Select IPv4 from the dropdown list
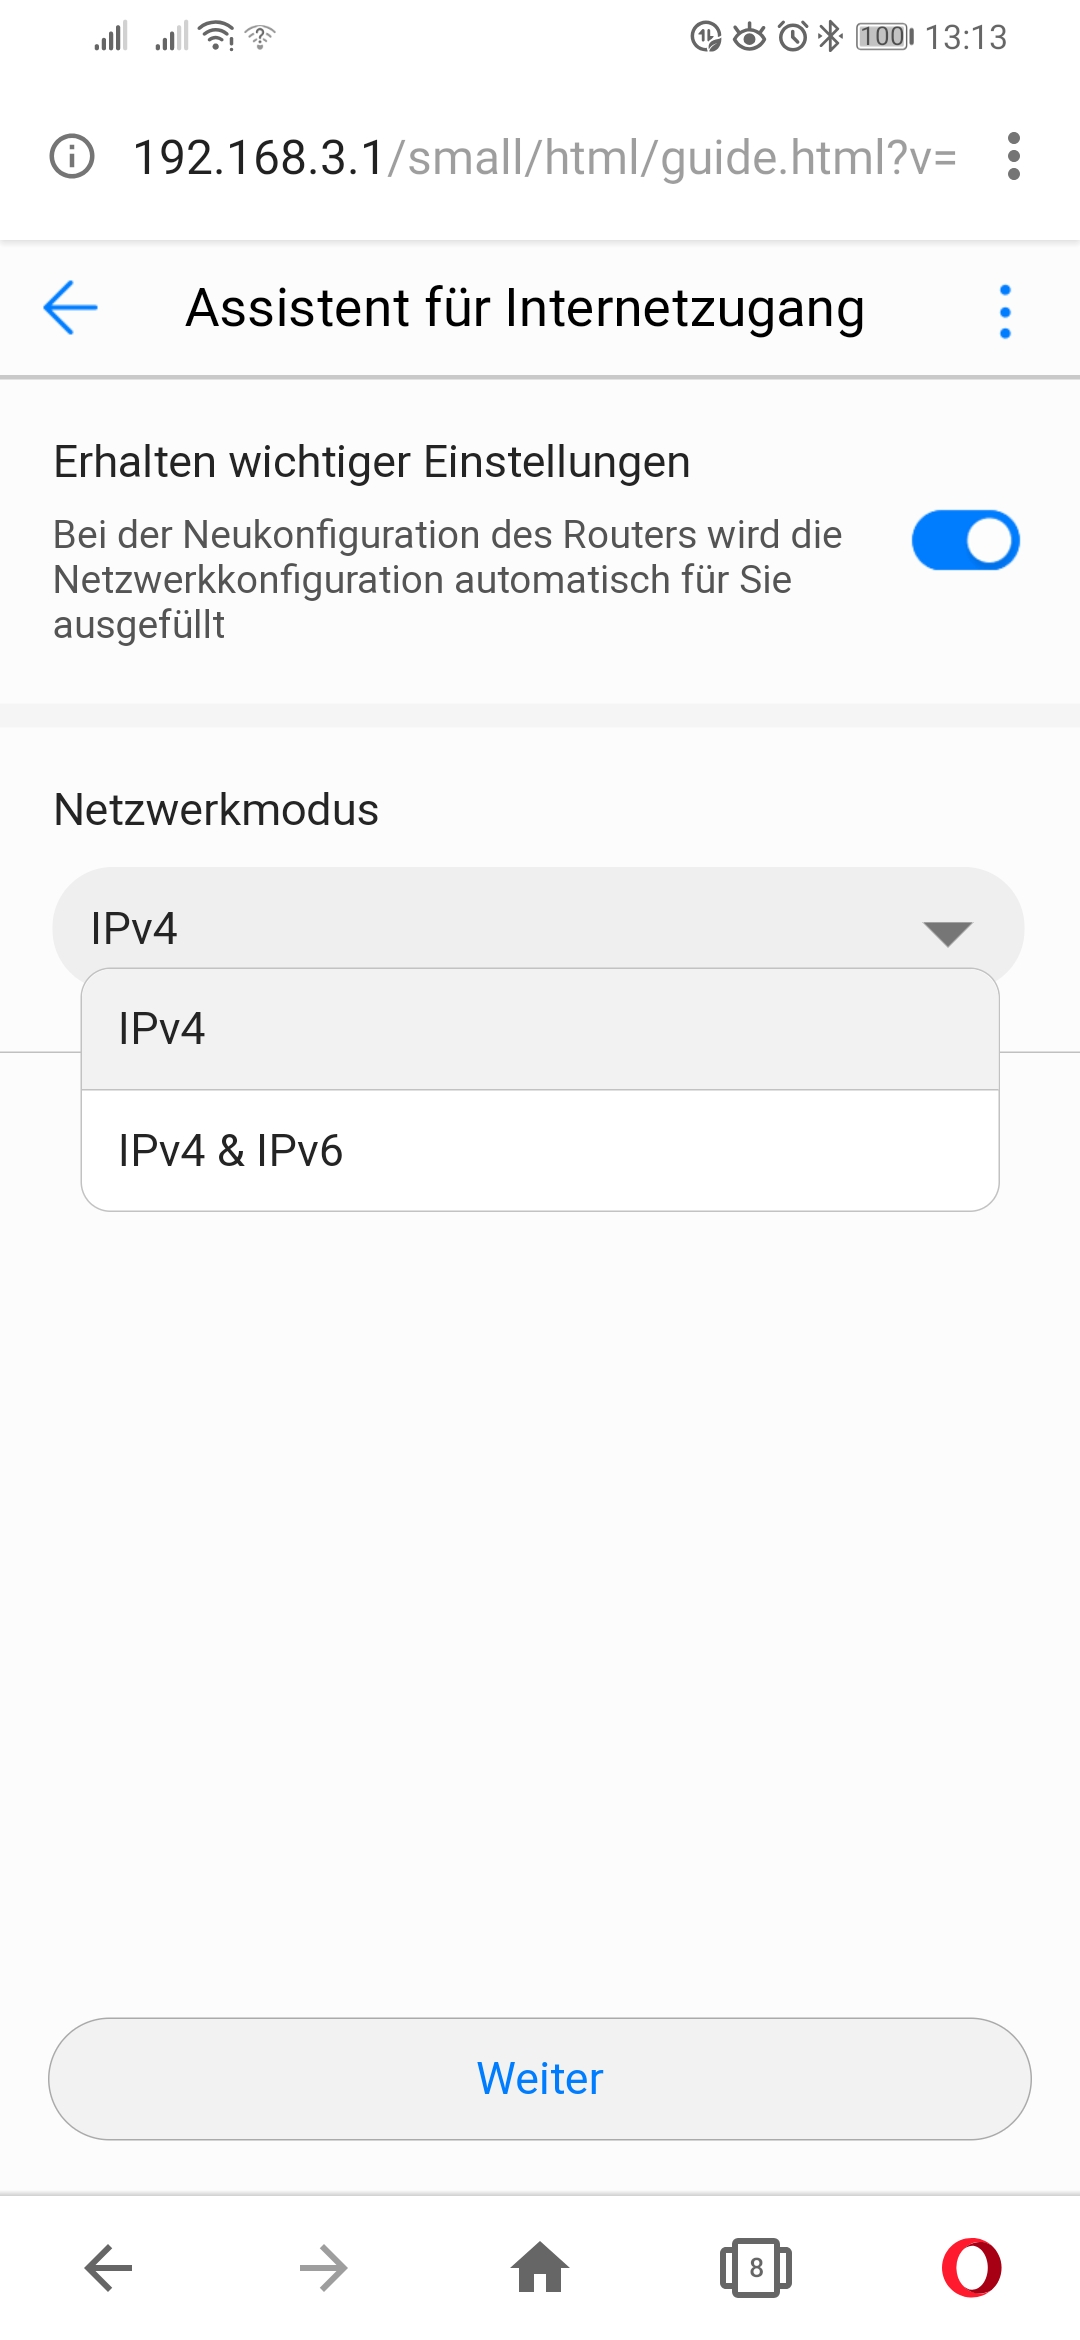The width and height of the screenshot is (1080, 2340). [x=540, y=1026]
